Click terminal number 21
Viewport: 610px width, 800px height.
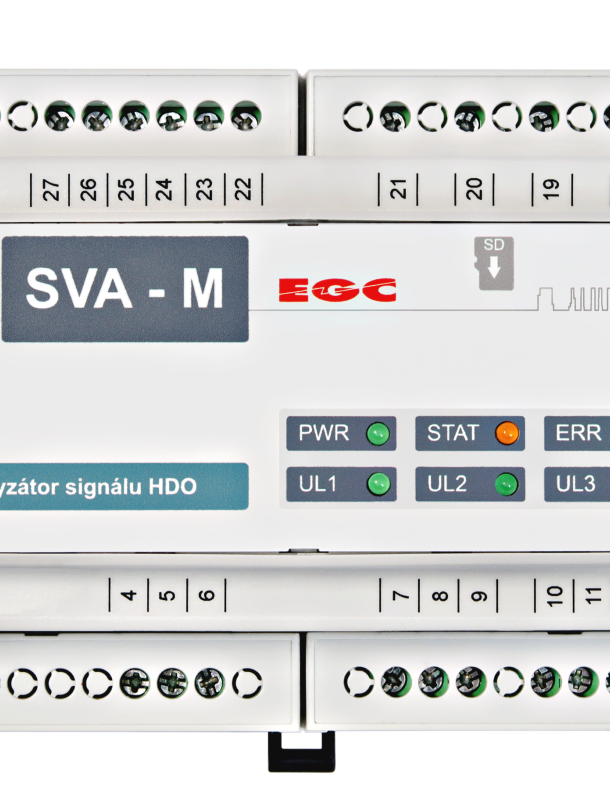[x=398, y=189]
